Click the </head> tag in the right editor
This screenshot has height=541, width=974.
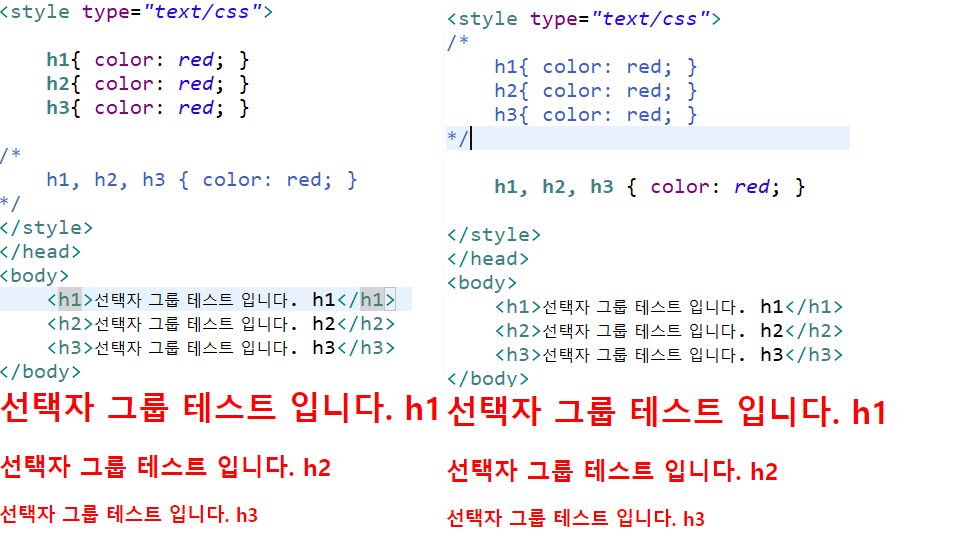(488, 259)
